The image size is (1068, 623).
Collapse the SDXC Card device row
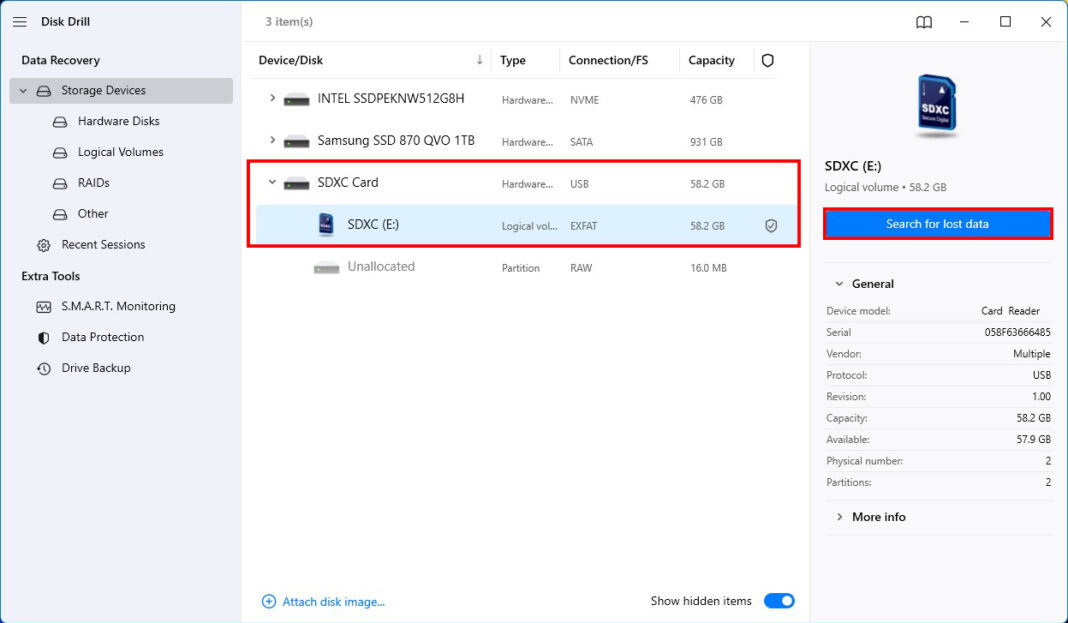(x=271, y=183)
